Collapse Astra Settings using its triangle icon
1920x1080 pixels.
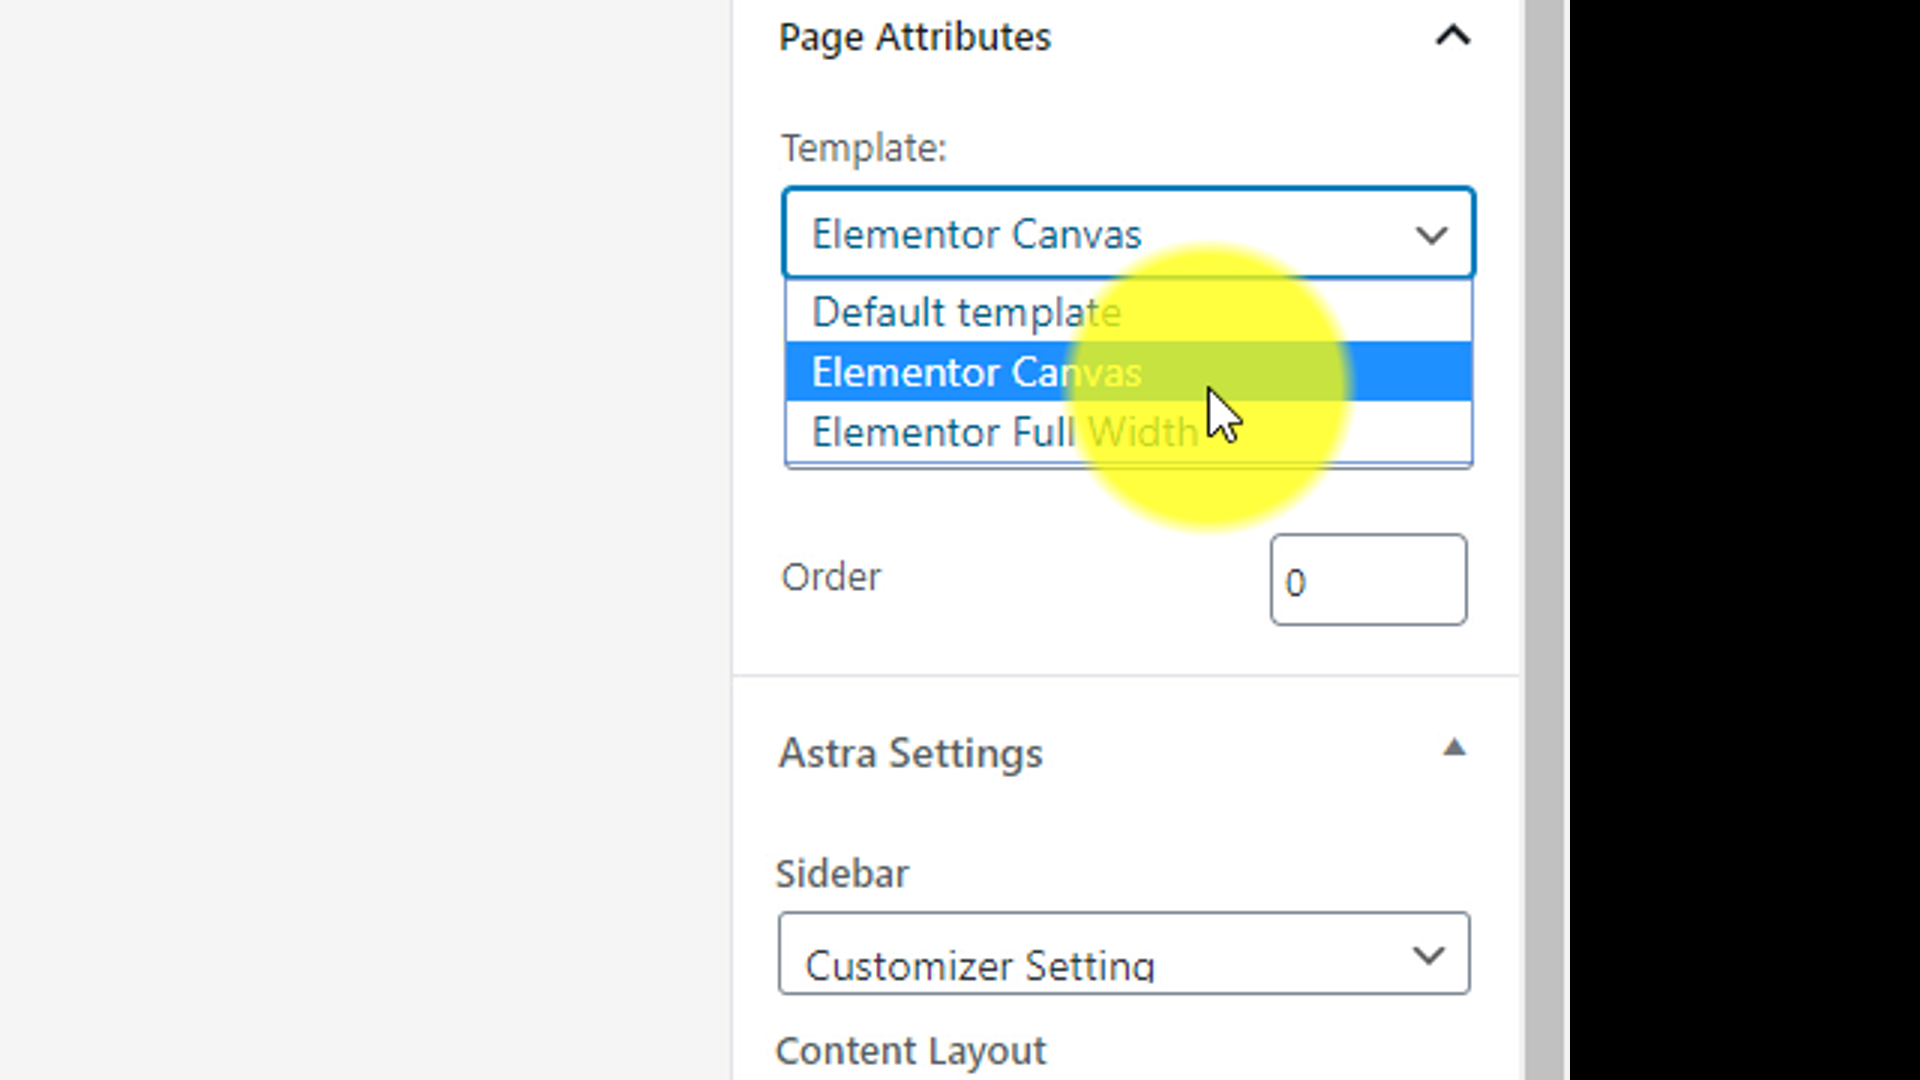1454,748
